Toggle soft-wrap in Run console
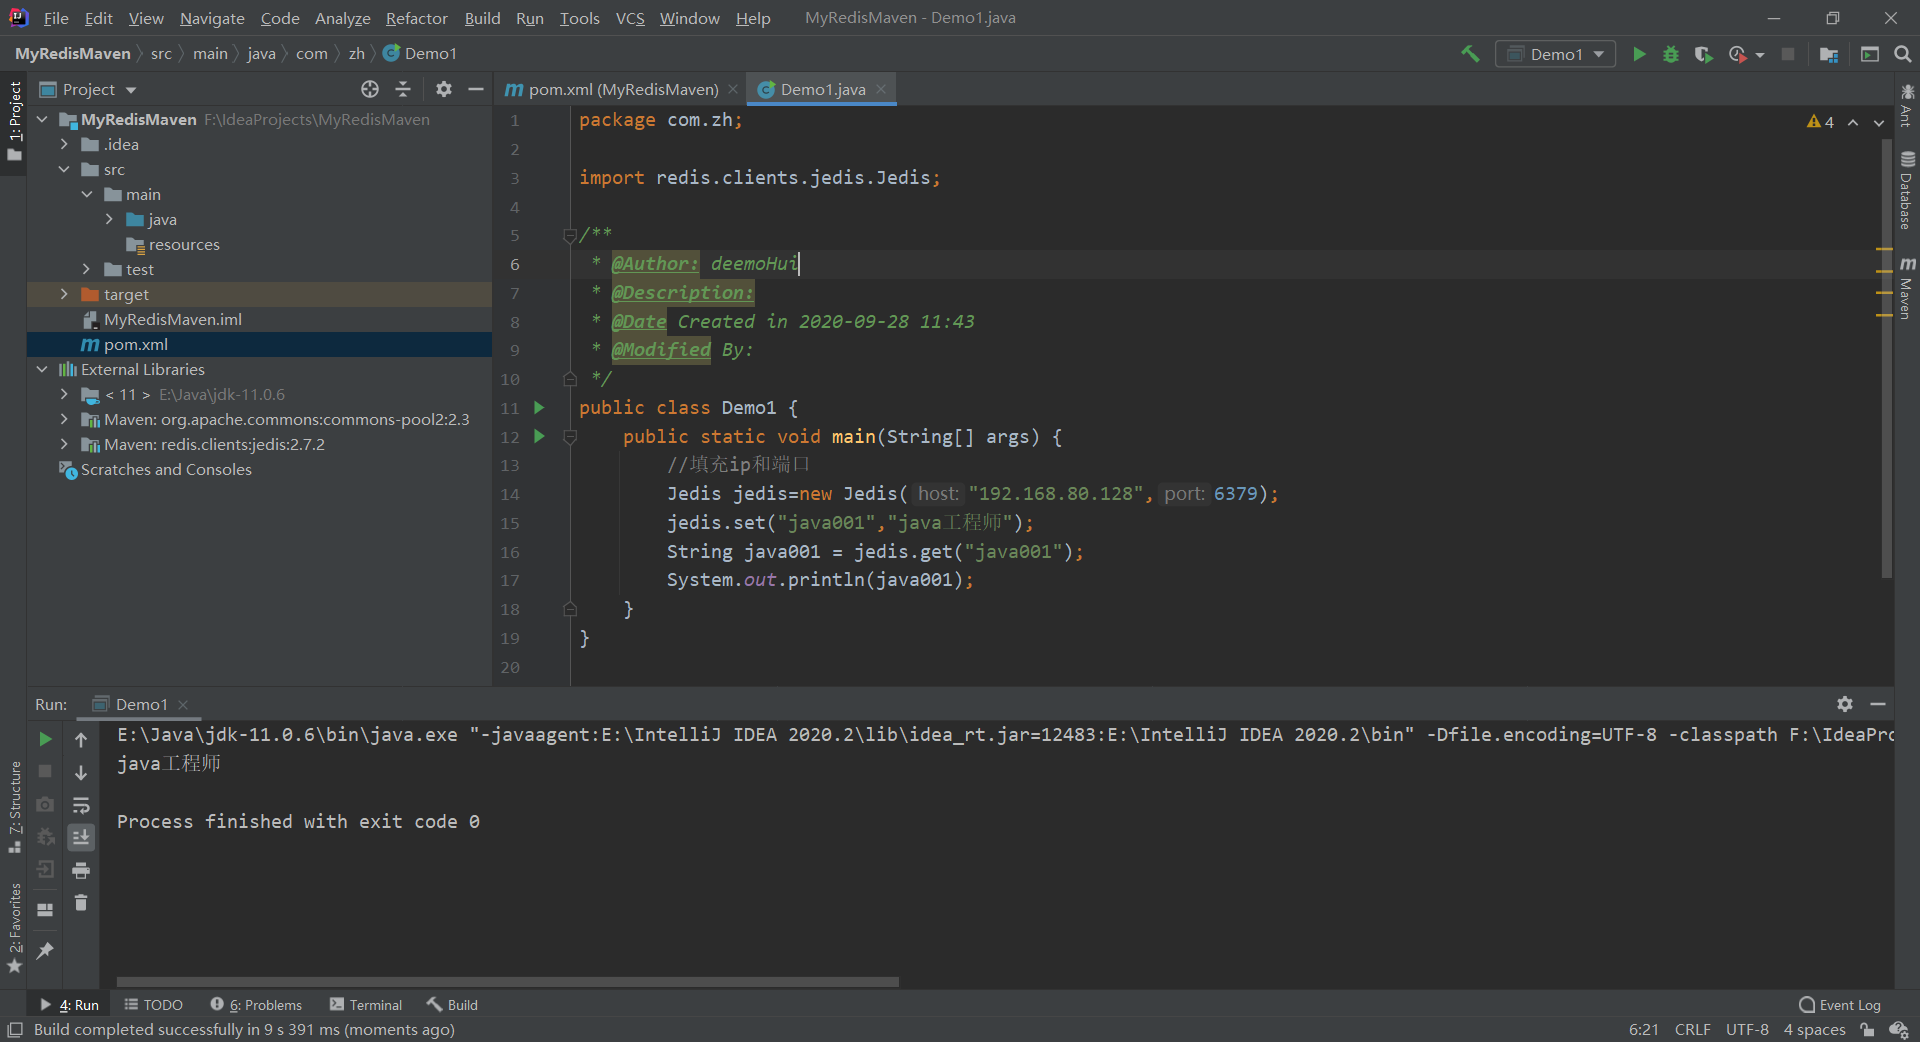The image size is (1920, 1042). coord(81,805)
